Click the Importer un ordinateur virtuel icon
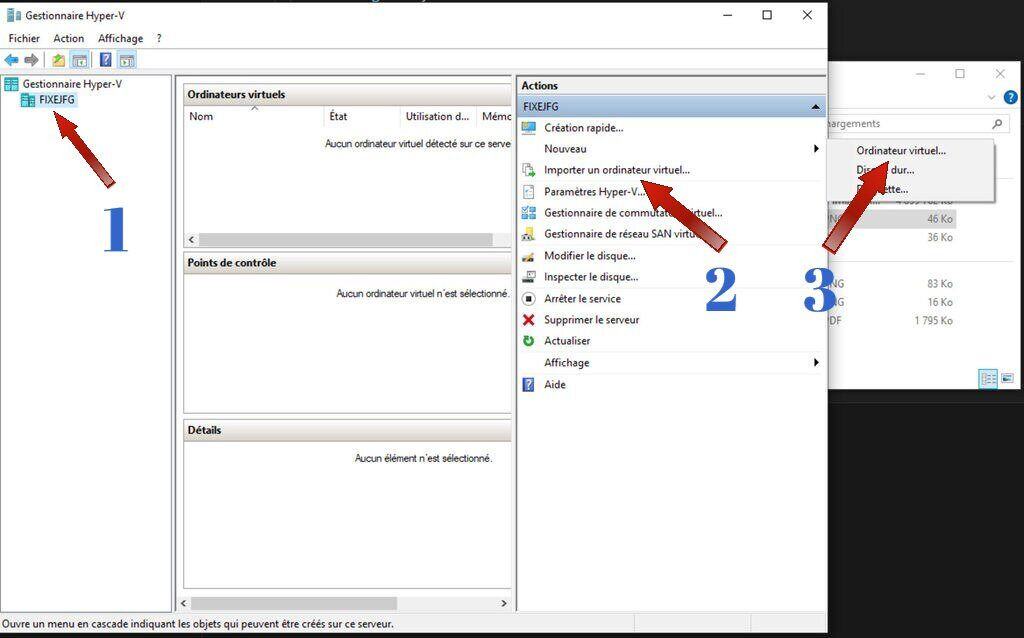The height and width of the screenshot is (638, 1024). (x=529, y=170)
